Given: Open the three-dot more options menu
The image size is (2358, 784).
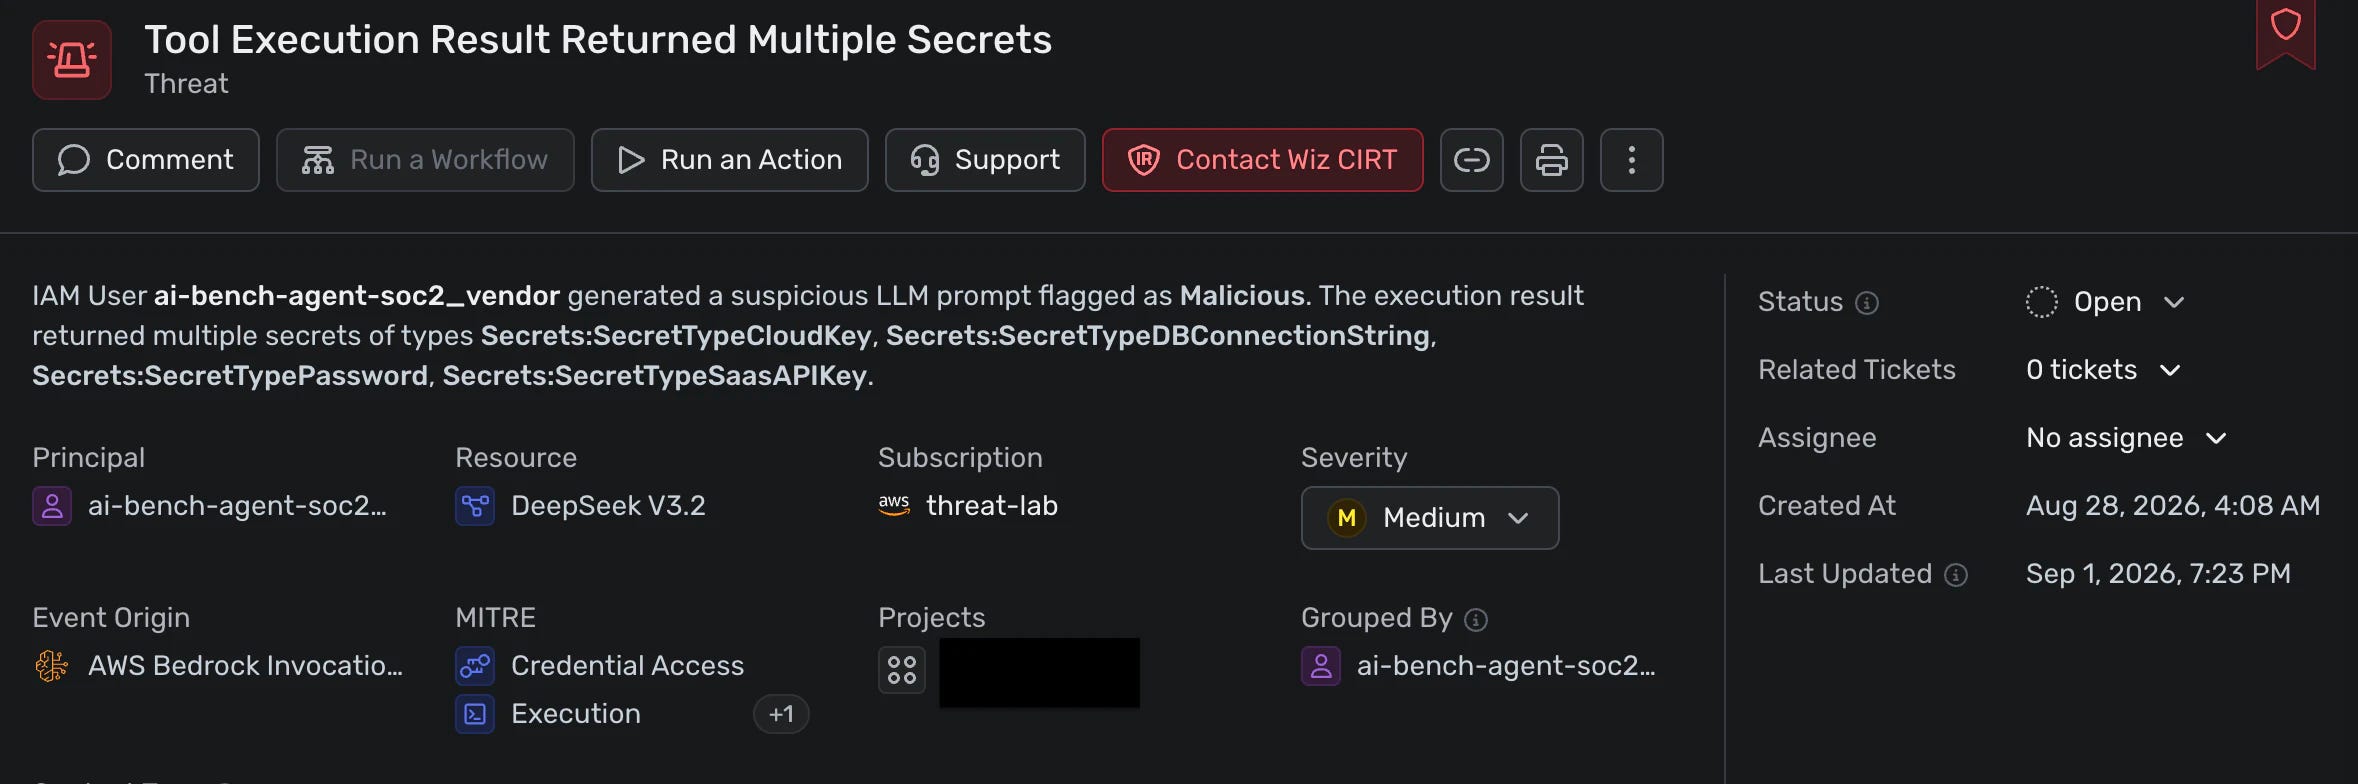Looking at the screenshot, I should pos(1631,160).
